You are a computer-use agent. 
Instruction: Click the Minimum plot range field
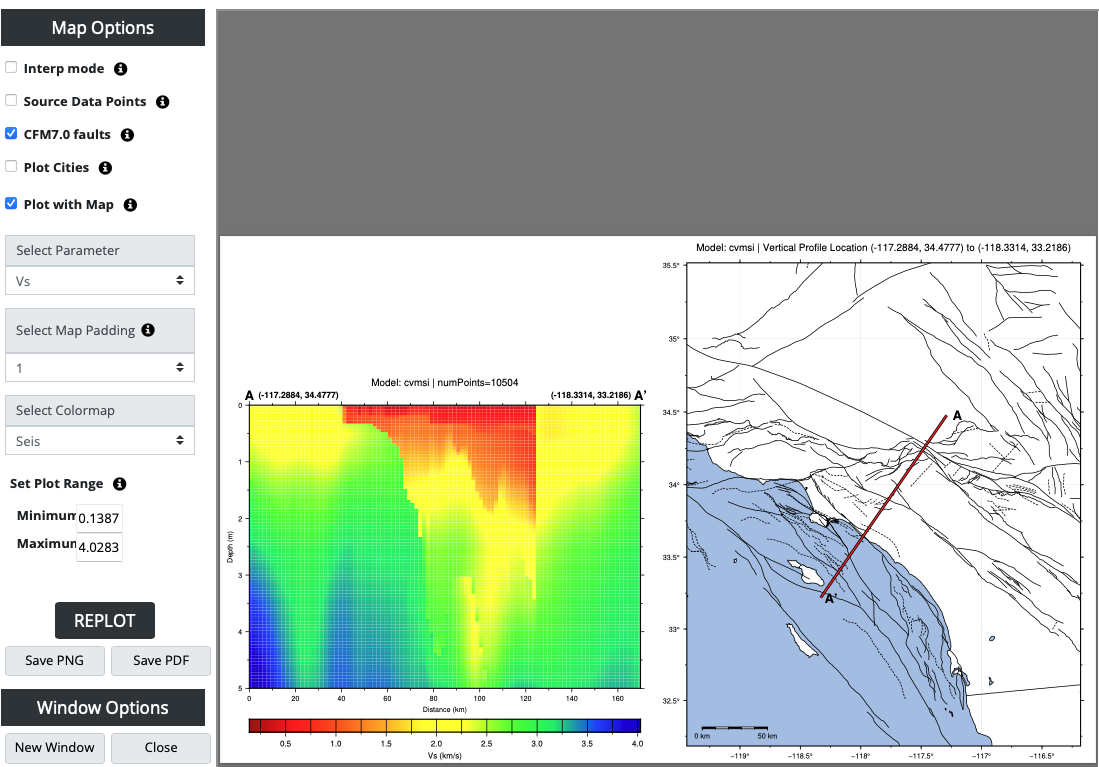click(x=99, y=518)
